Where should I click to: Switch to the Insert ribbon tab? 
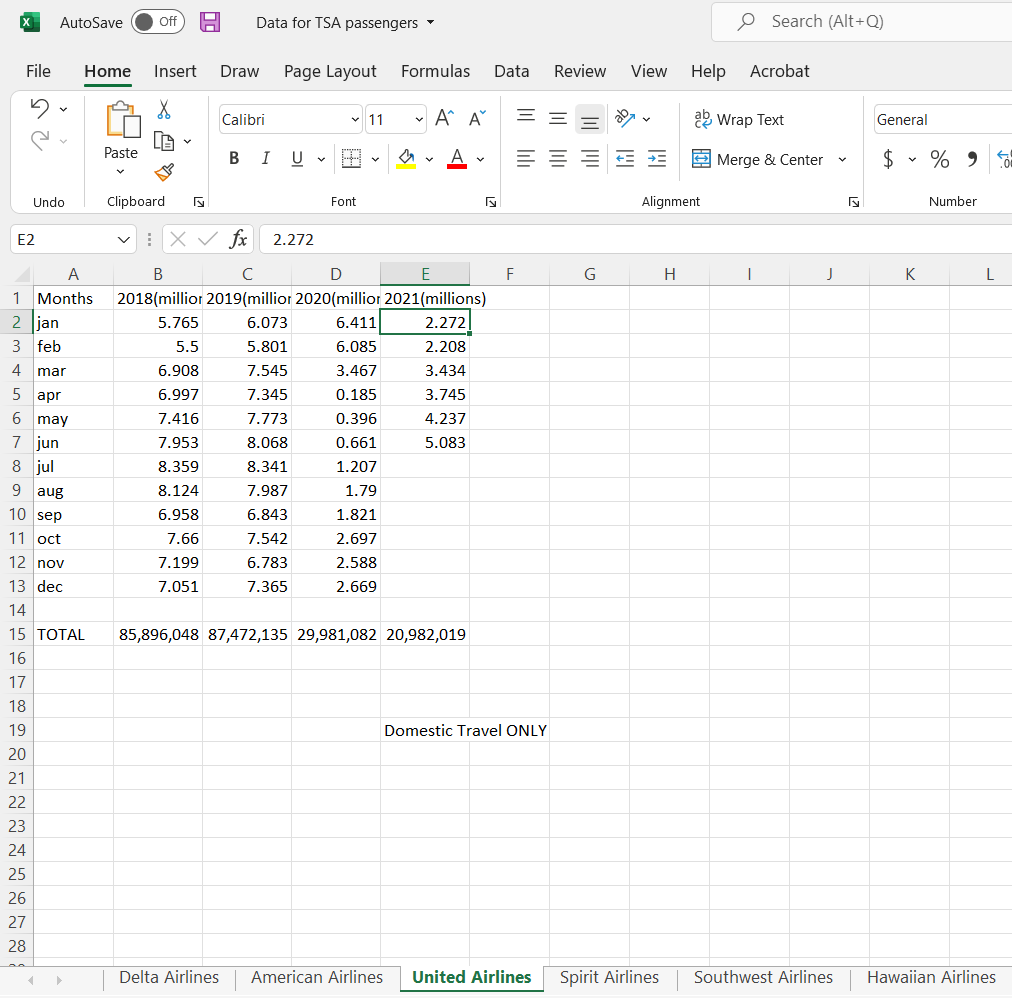click(x=175, y=71)
